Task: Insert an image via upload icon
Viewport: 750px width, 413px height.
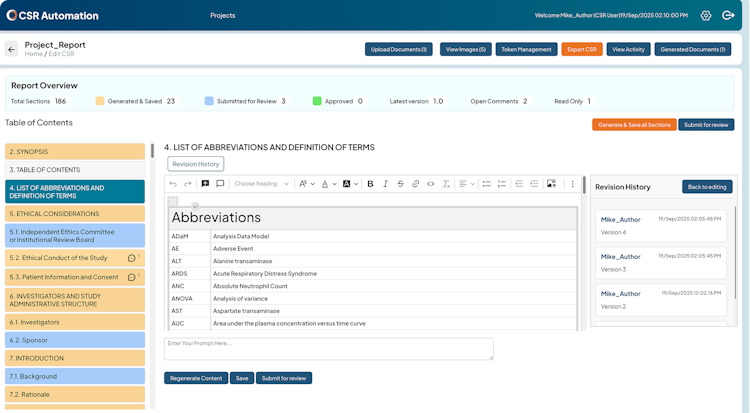Action: 551,184
